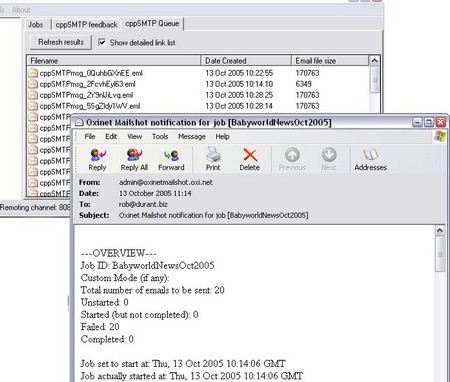The height and width of the screenshot is (382, 450).
Task: Click the line Unstarted: 0
Action: coord(104,302)
